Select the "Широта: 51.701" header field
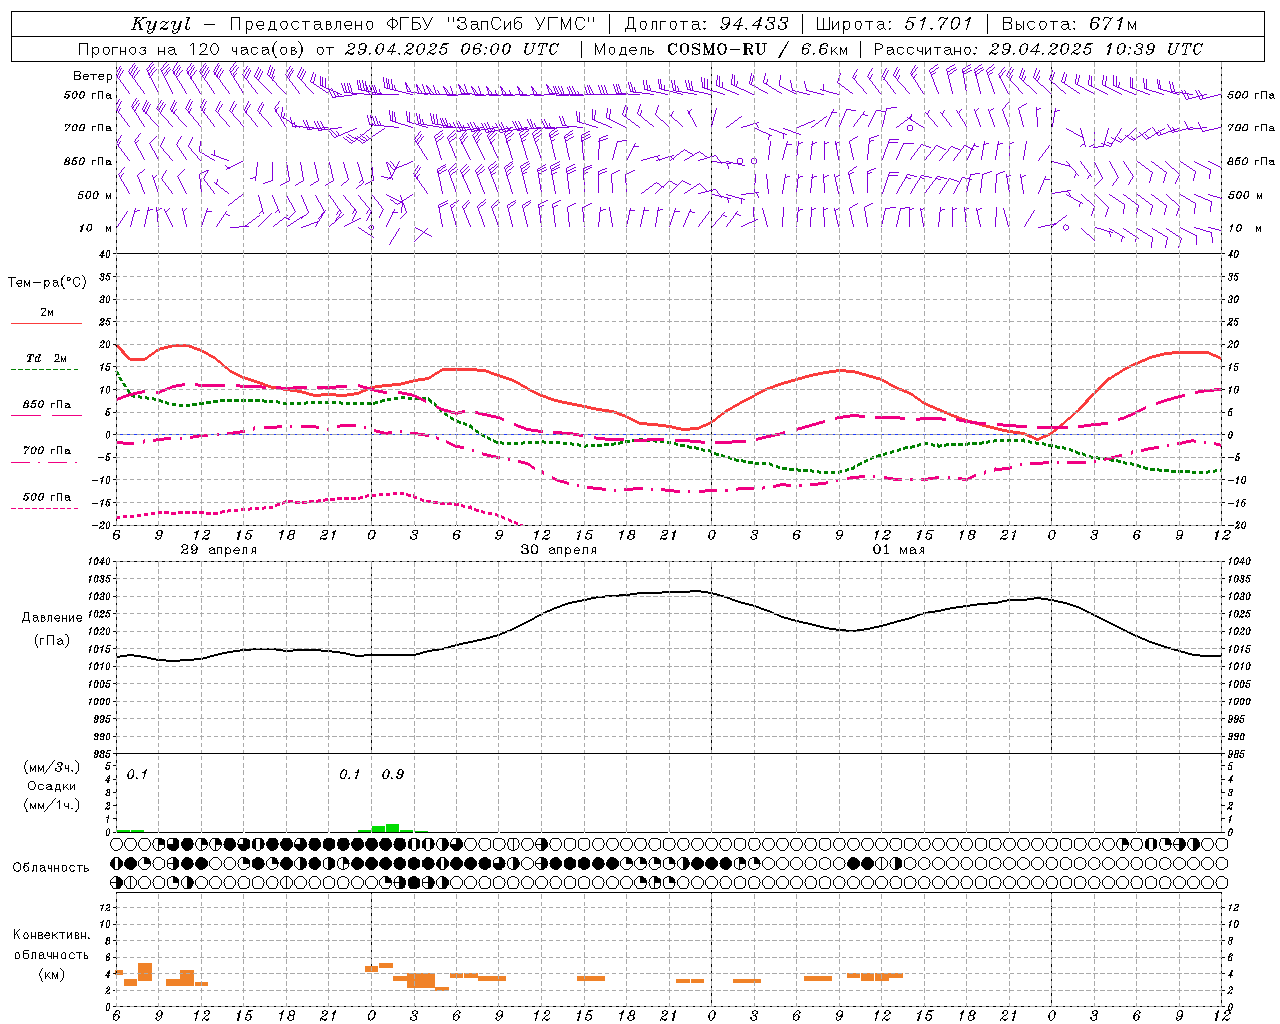The height and width of the screenshot is (1024, 1280). pyautogui.click(x=893, y=24)
